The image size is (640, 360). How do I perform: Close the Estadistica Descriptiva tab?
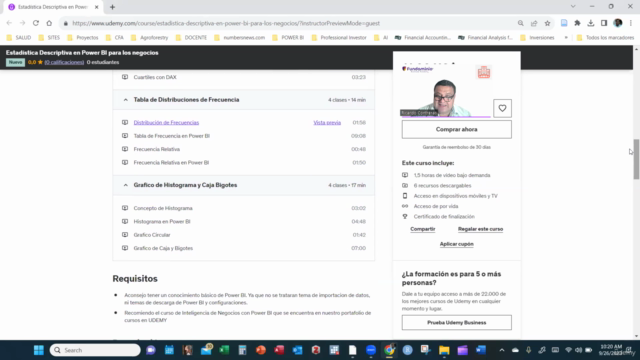[x=97, y=7]
